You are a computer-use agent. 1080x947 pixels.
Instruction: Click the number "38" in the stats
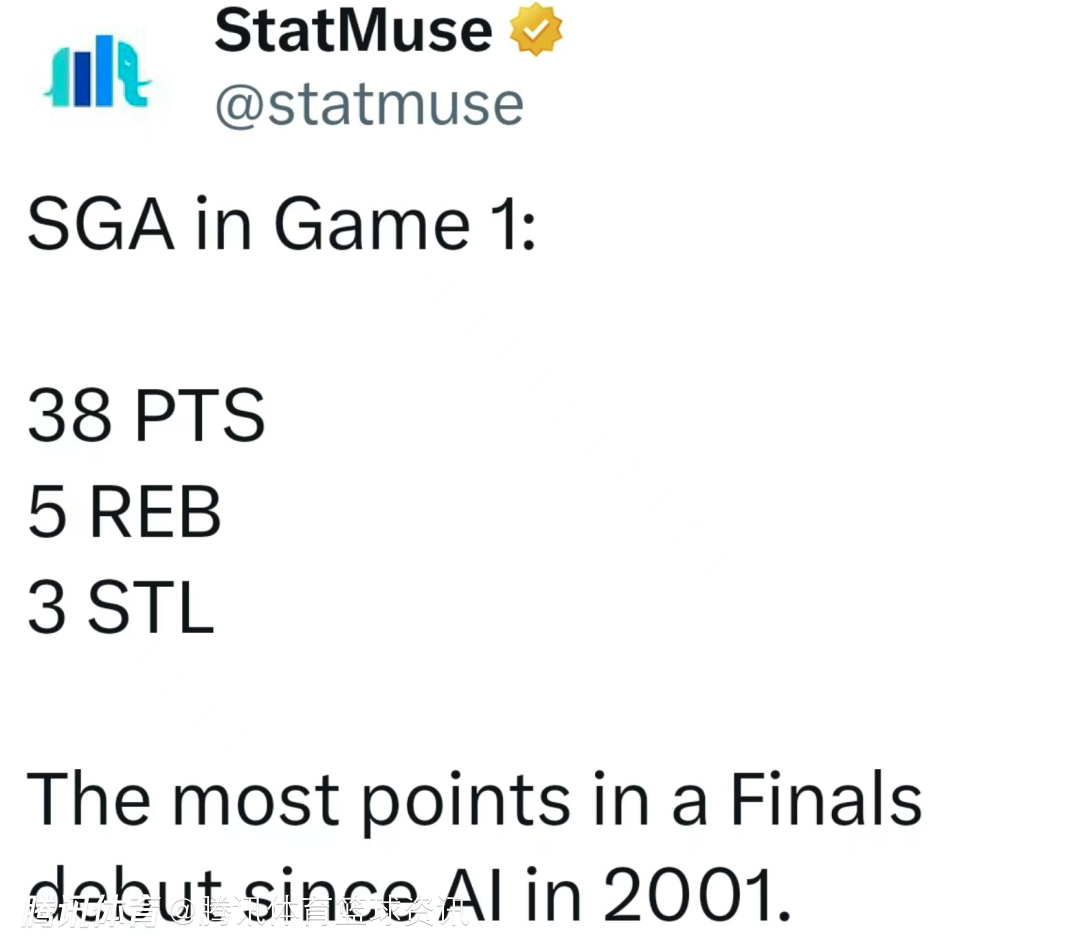(70, 416)
